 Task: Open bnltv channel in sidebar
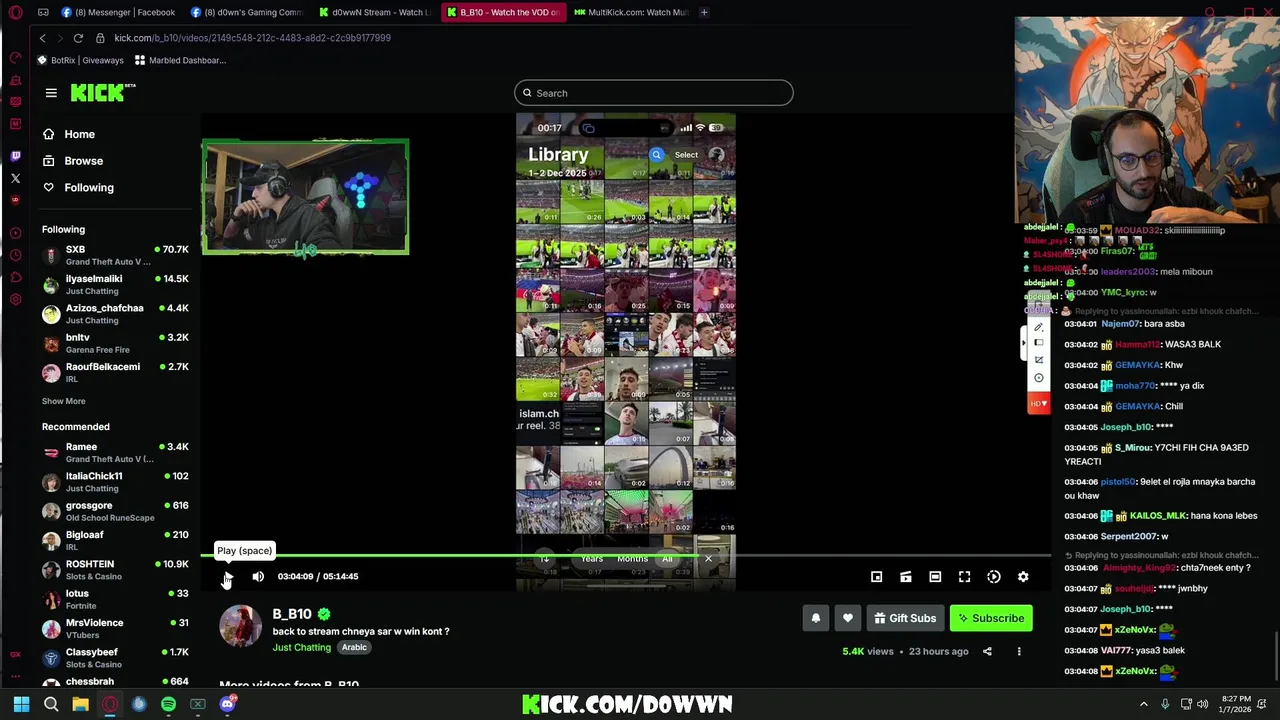pyautogui.click(x=115, y=343)
